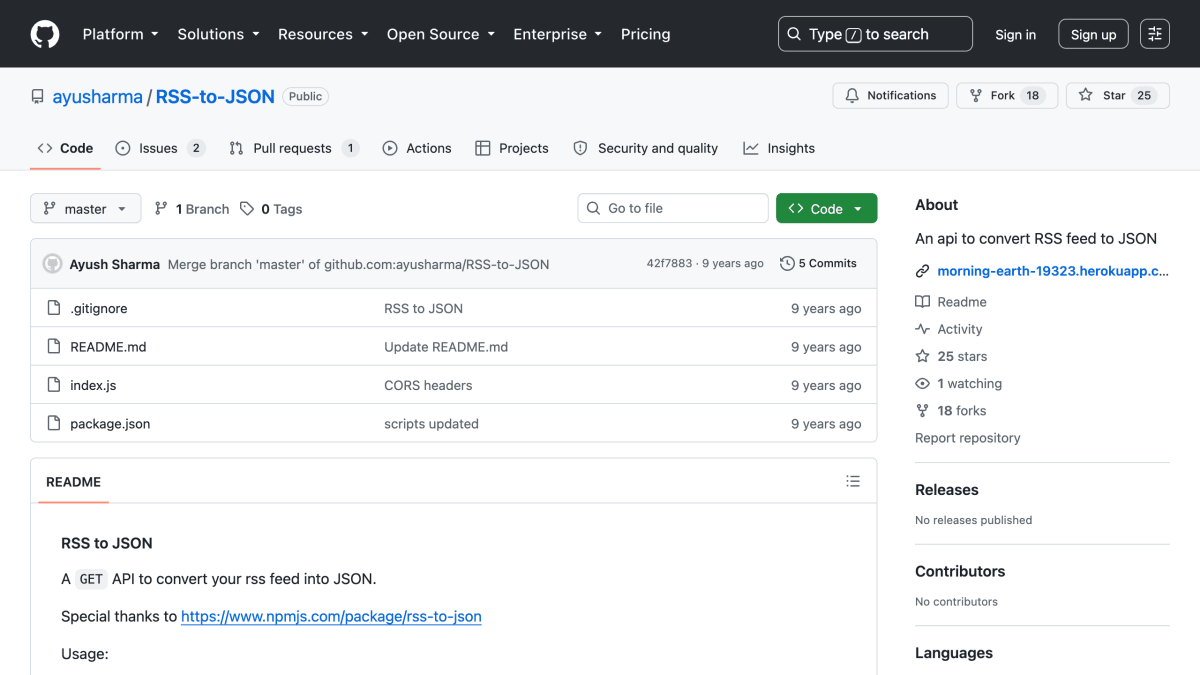Image resolution: width=1200 pixels, height=675 pixels.
Task: Click the fork icon beside 18 forks
Action: pos(923,410)
